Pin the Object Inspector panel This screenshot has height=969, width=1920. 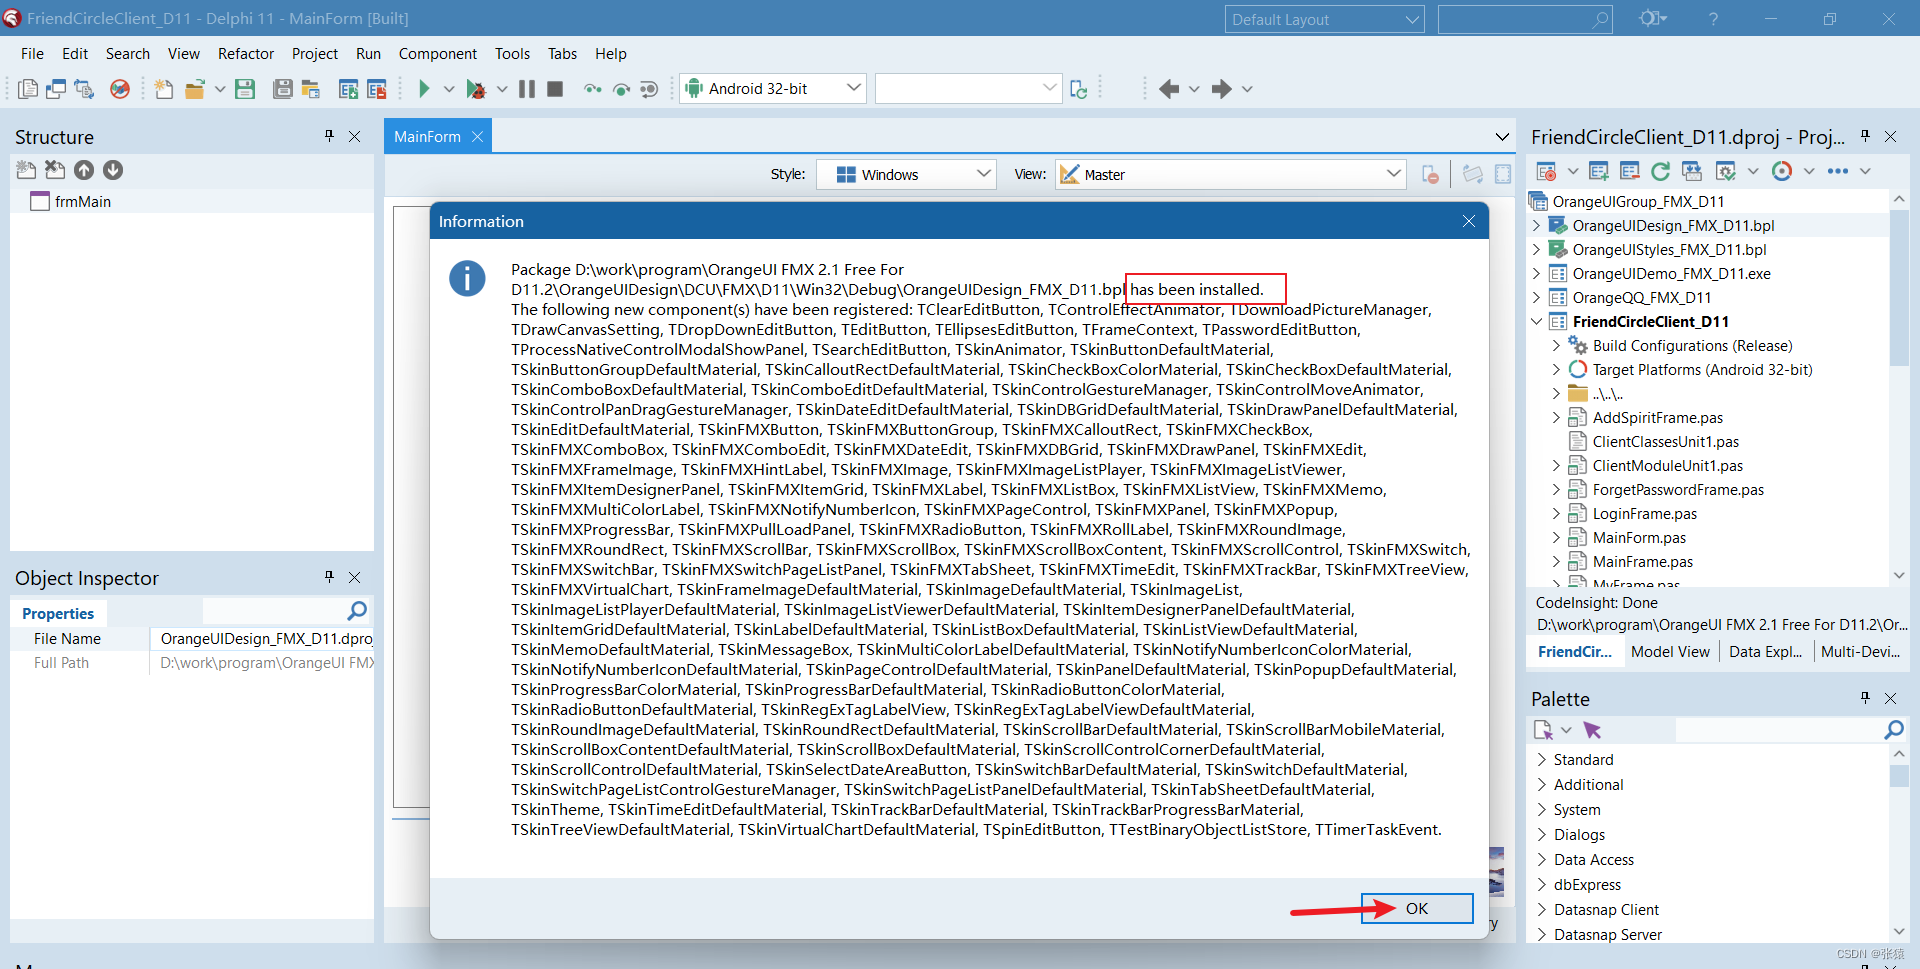(x=329, y=577)
